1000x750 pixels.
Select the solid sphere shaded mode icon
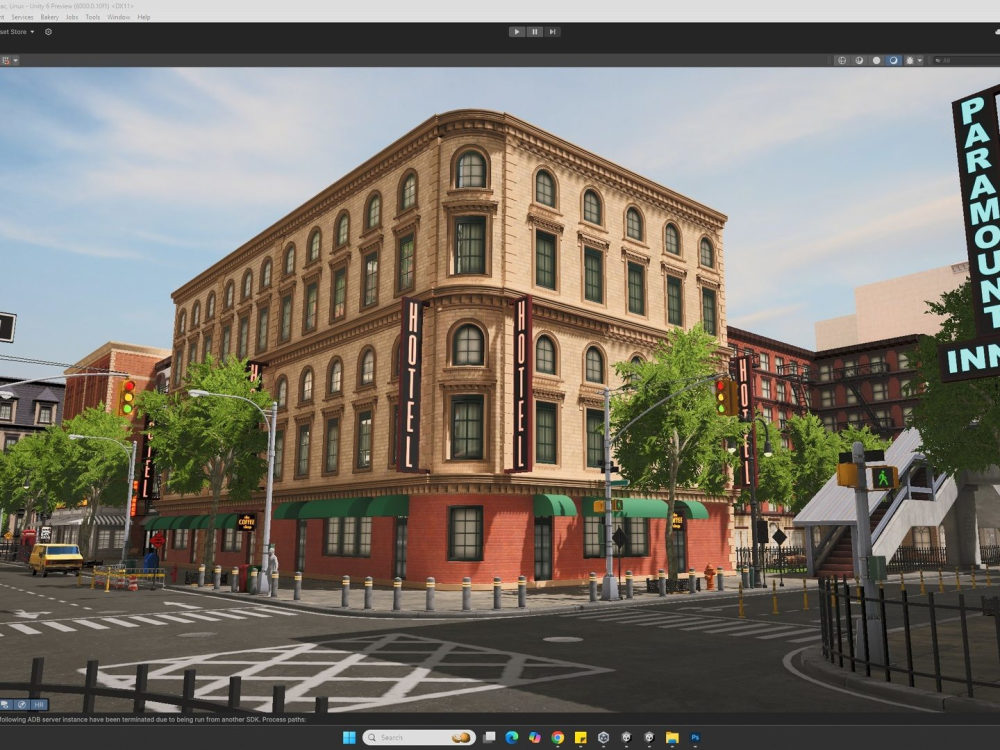[x=876, y=61]
